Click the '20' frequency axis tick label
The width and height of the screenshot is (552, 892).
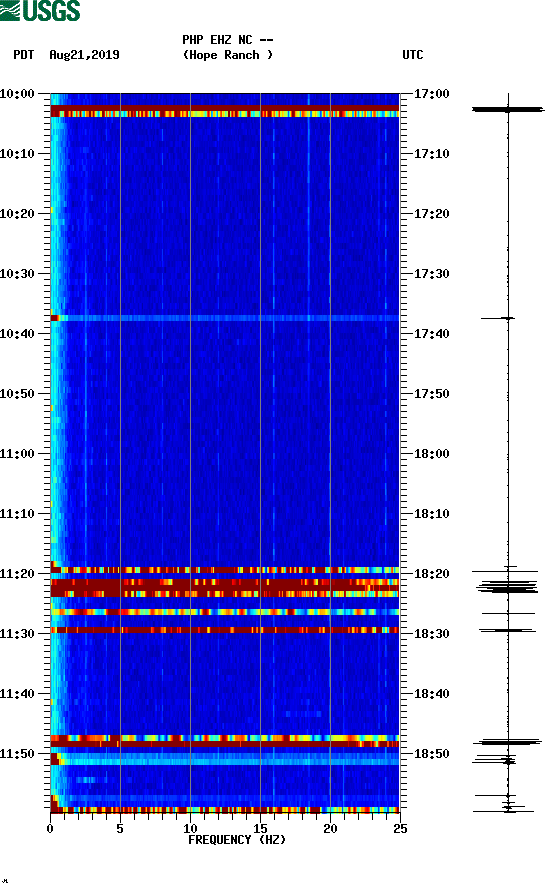[x=330, y=828]
